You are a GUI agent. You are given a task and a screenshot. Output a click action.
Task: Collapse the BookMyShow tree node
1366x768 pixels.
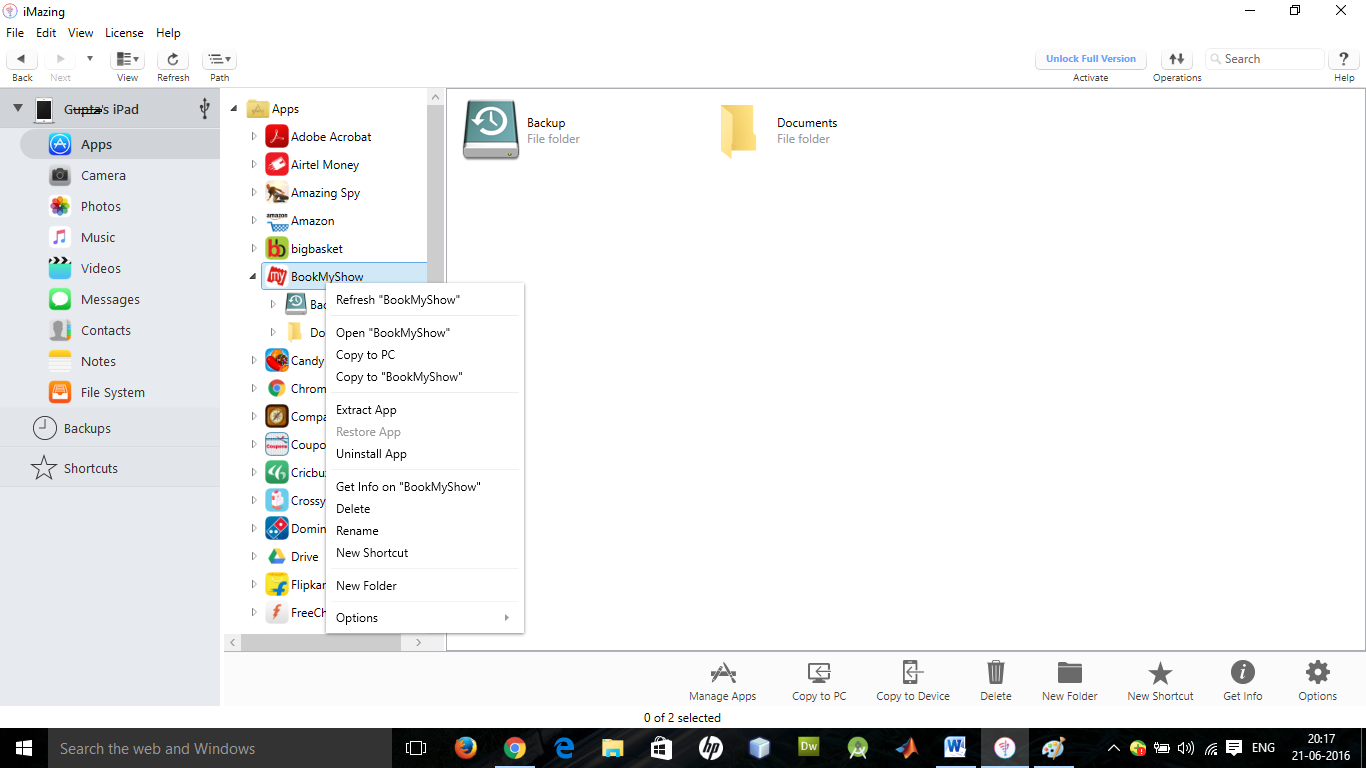point(253,277)
